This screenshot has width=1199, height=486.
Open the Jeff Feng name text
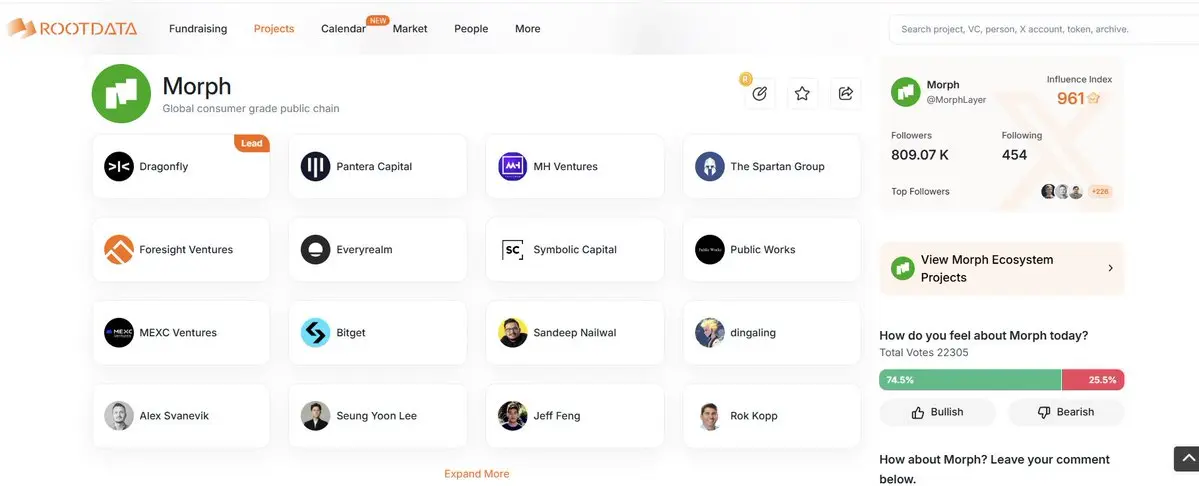(x=557, y=416)
